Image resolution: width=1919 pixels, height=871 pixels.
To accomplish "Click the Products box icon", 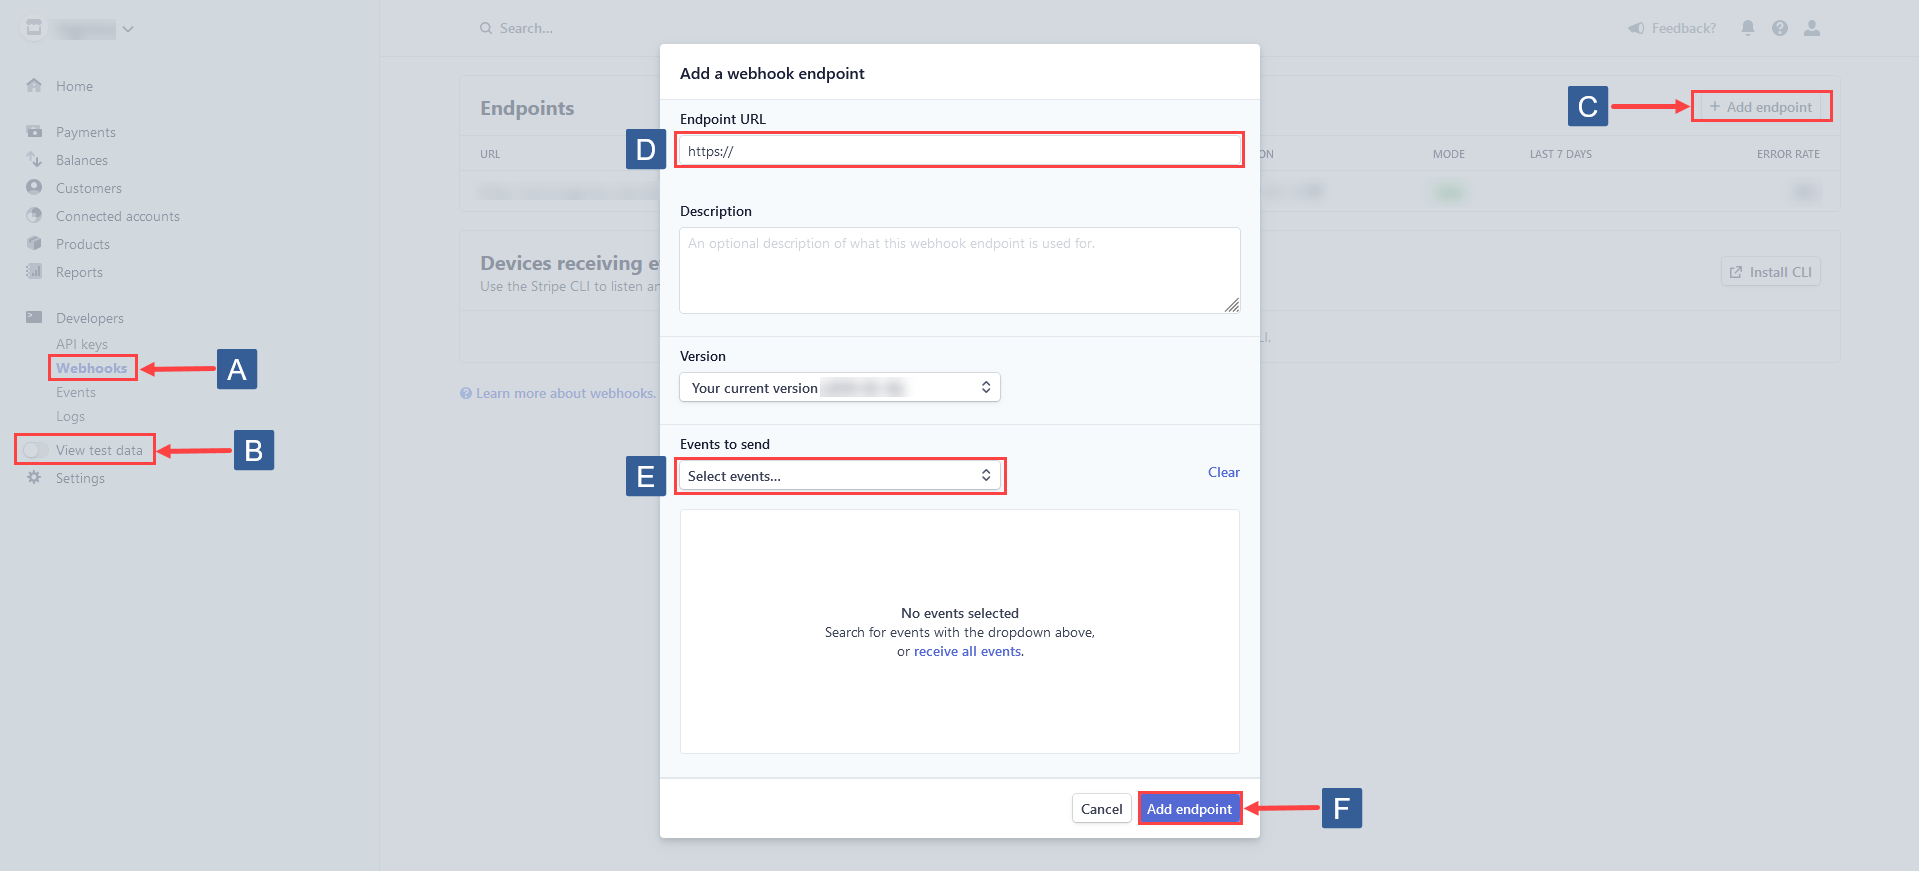I will 34,243.
